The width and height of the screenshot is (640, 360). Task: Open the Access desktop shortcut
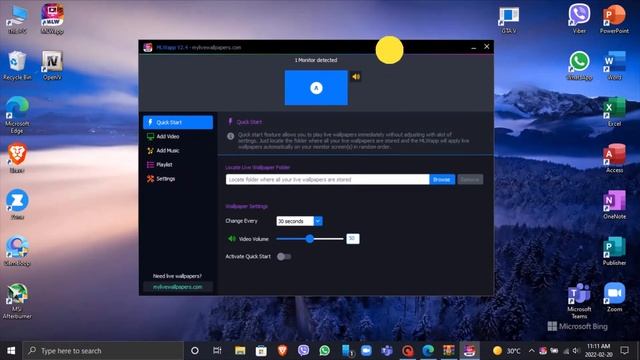tap(614, 158)
